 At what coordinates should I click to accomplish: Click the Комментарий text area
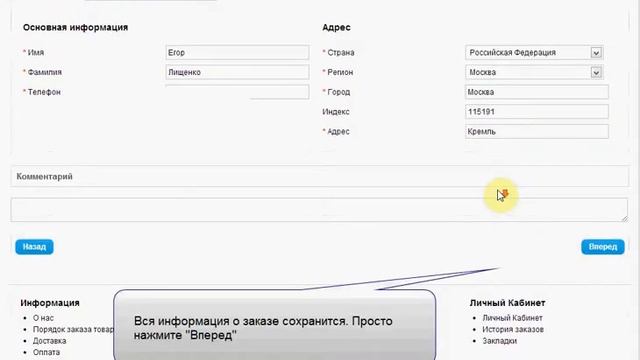[319, 210]
